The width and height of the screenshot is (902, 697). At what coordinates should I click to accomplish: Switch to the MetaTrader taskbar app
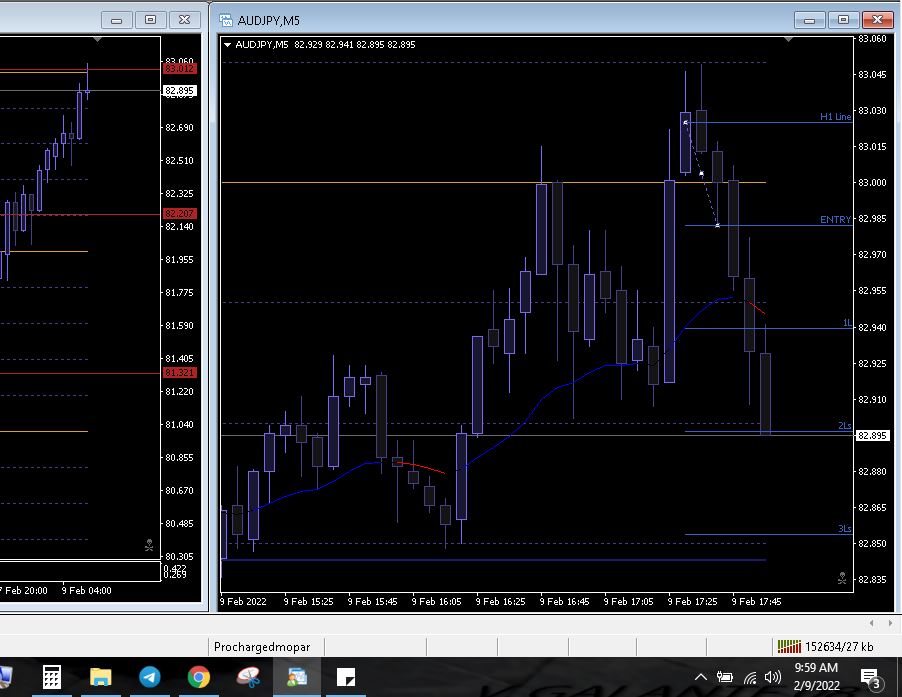[x=296, y=678]
